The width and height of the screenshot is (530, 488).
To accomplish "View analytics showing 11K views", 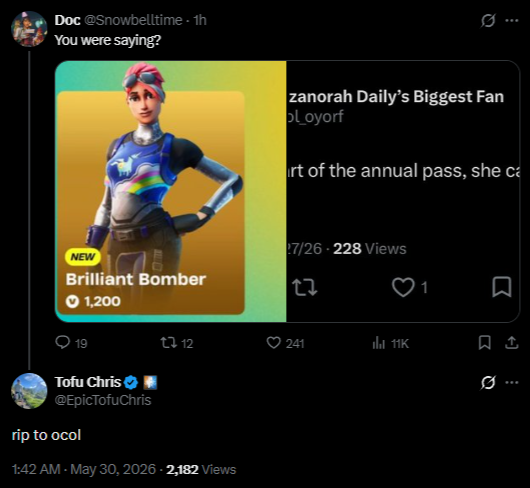I will pyautogui.click(x=379, y=343).
